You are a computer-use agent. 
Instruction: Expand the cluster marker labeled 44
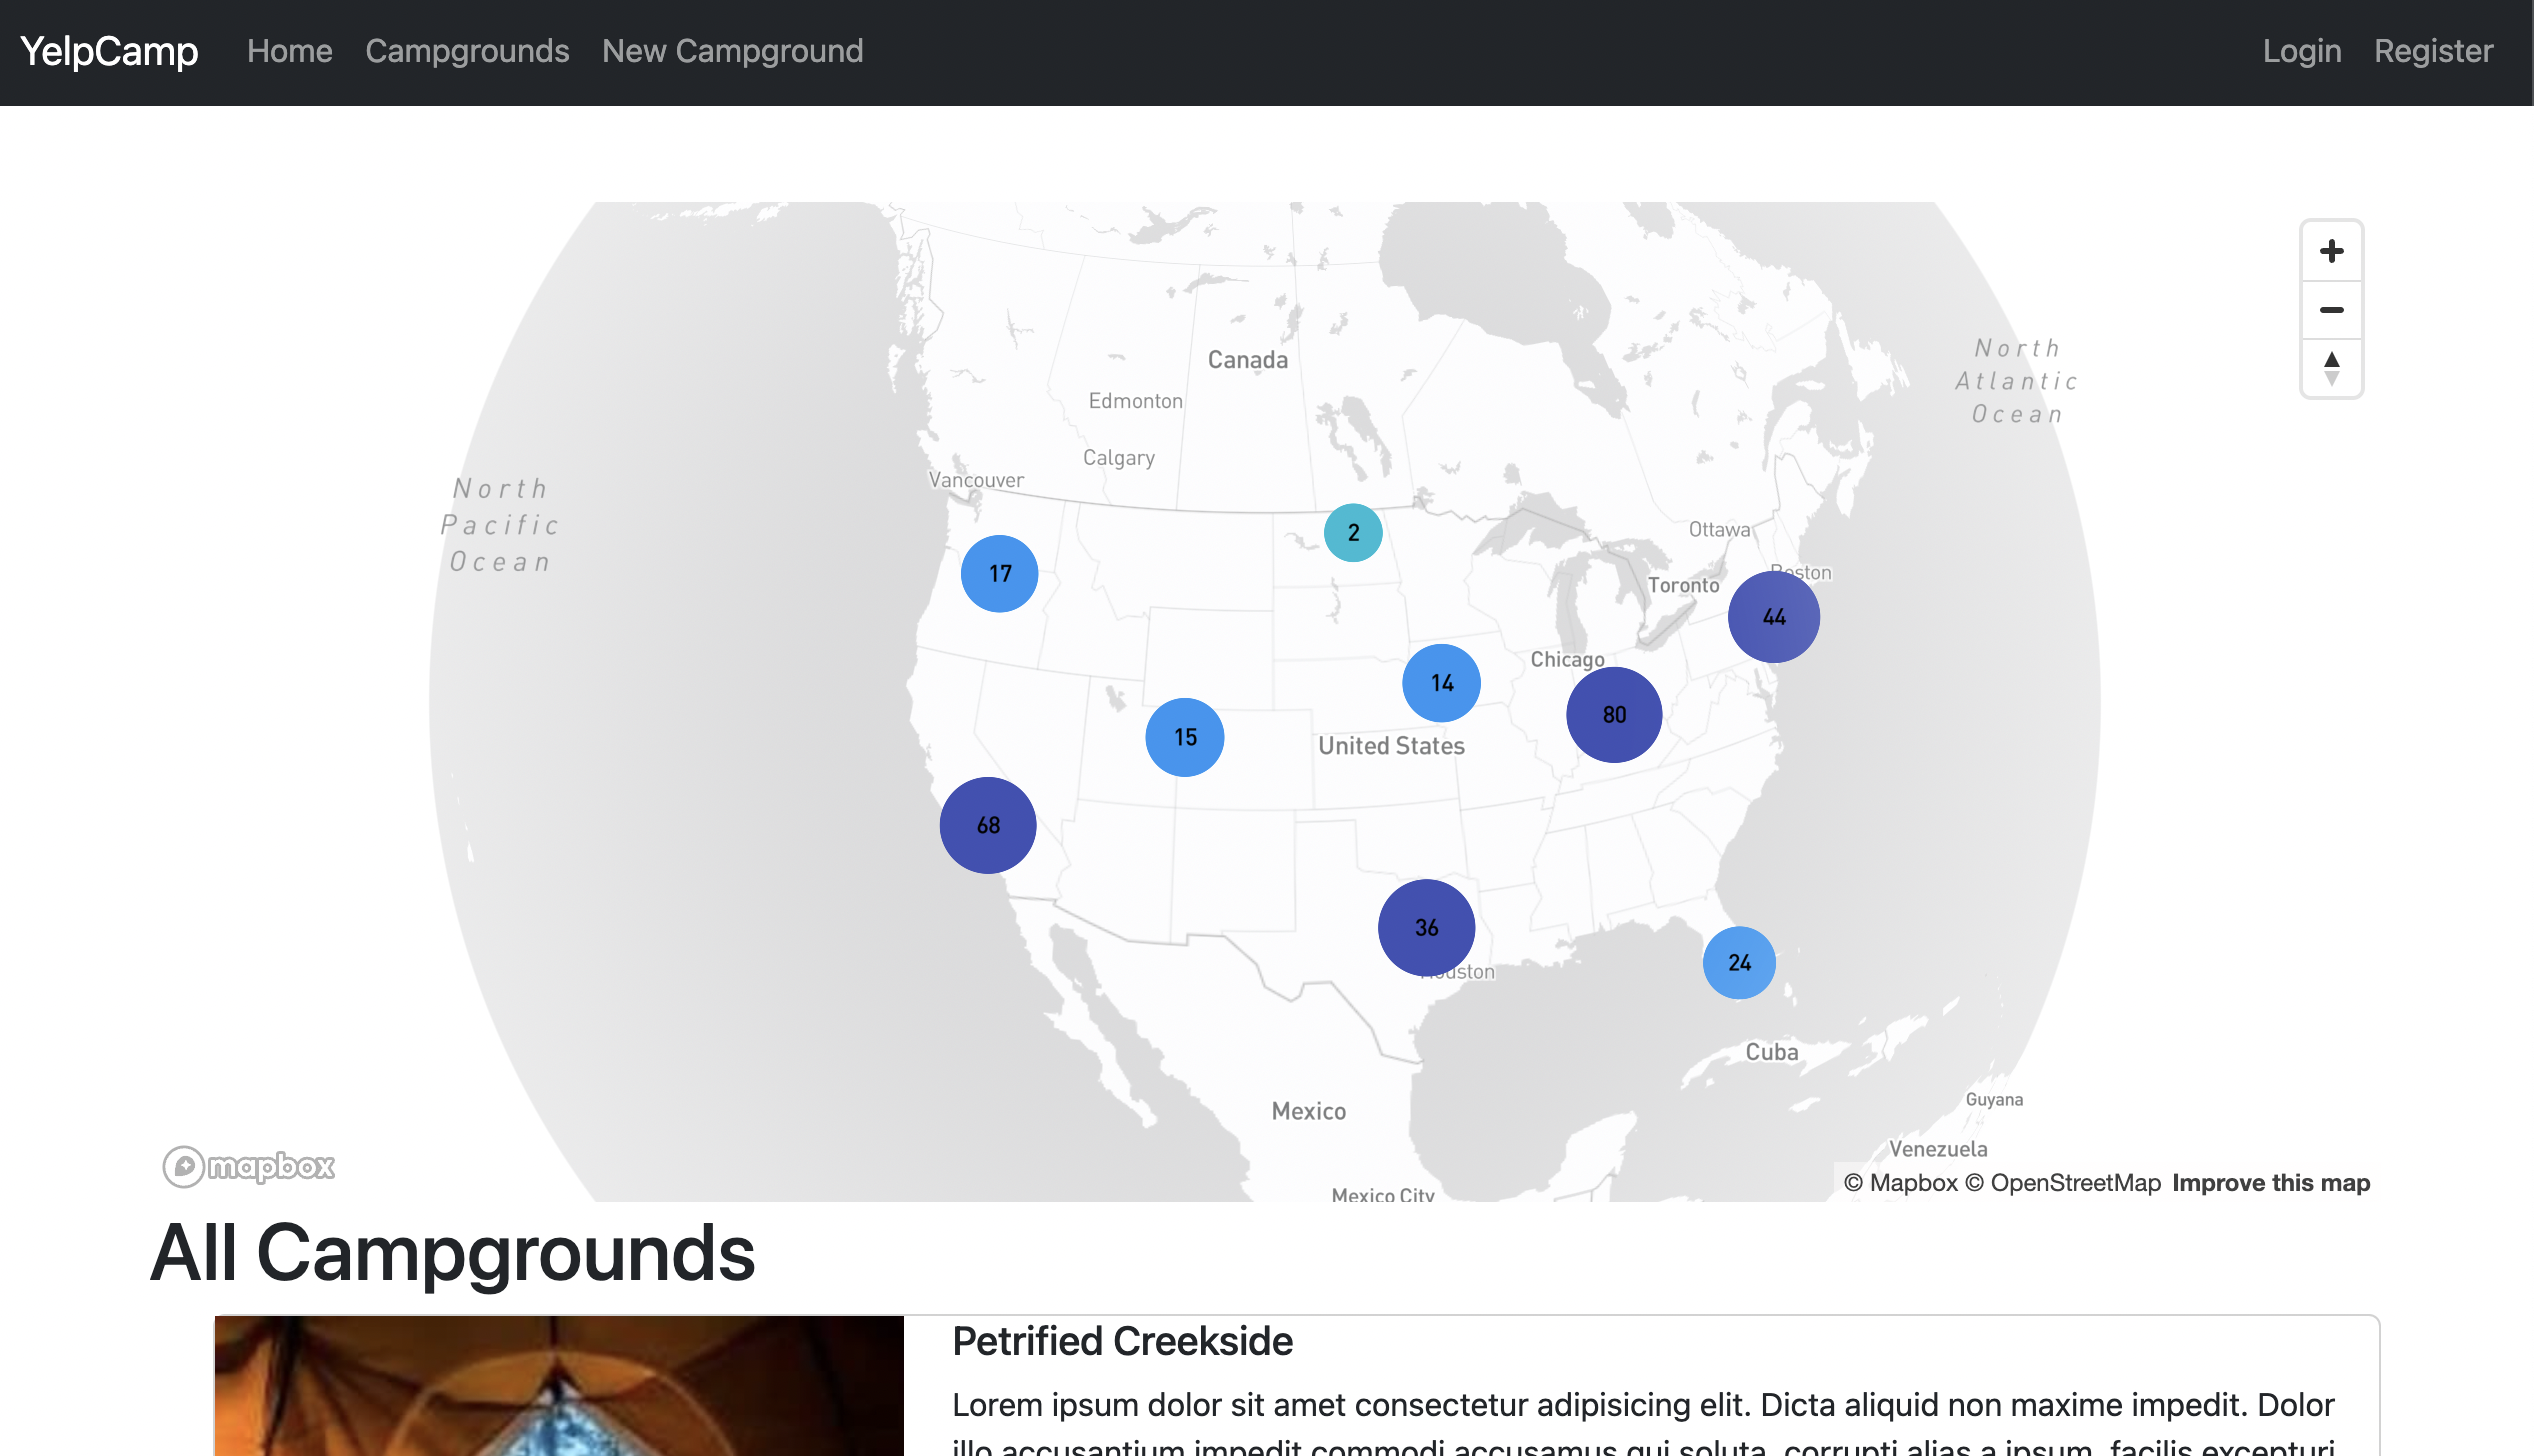coord(1774,617)
